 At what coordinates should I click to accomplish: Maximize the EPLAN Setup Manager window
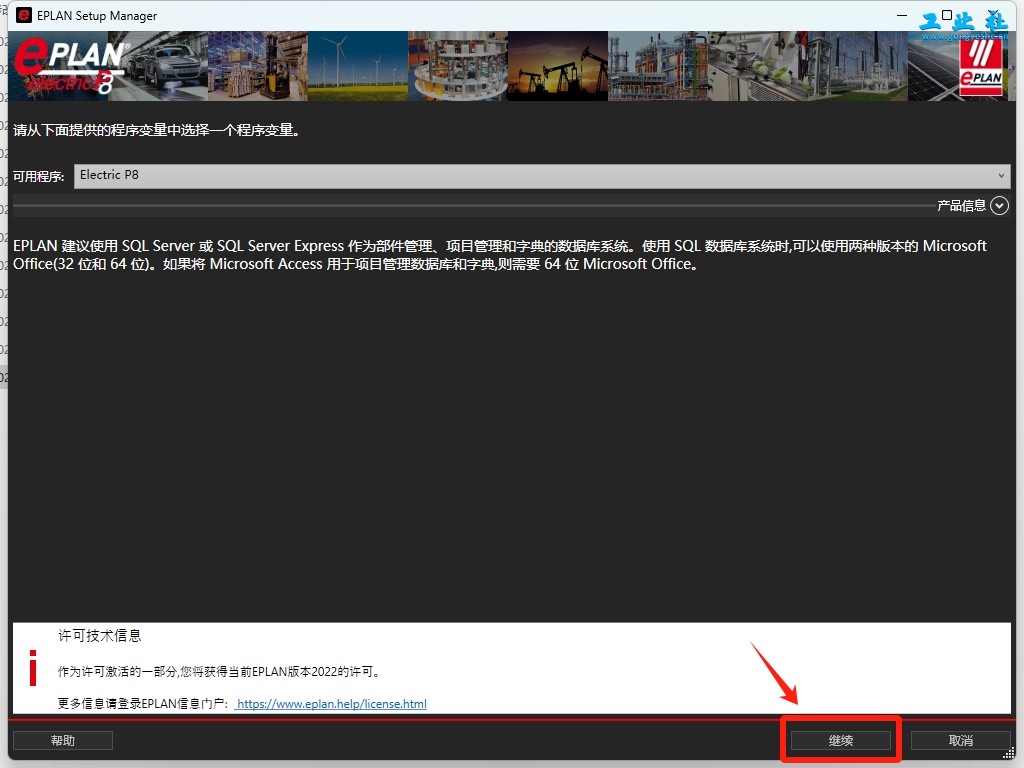(x=947, y=15)
